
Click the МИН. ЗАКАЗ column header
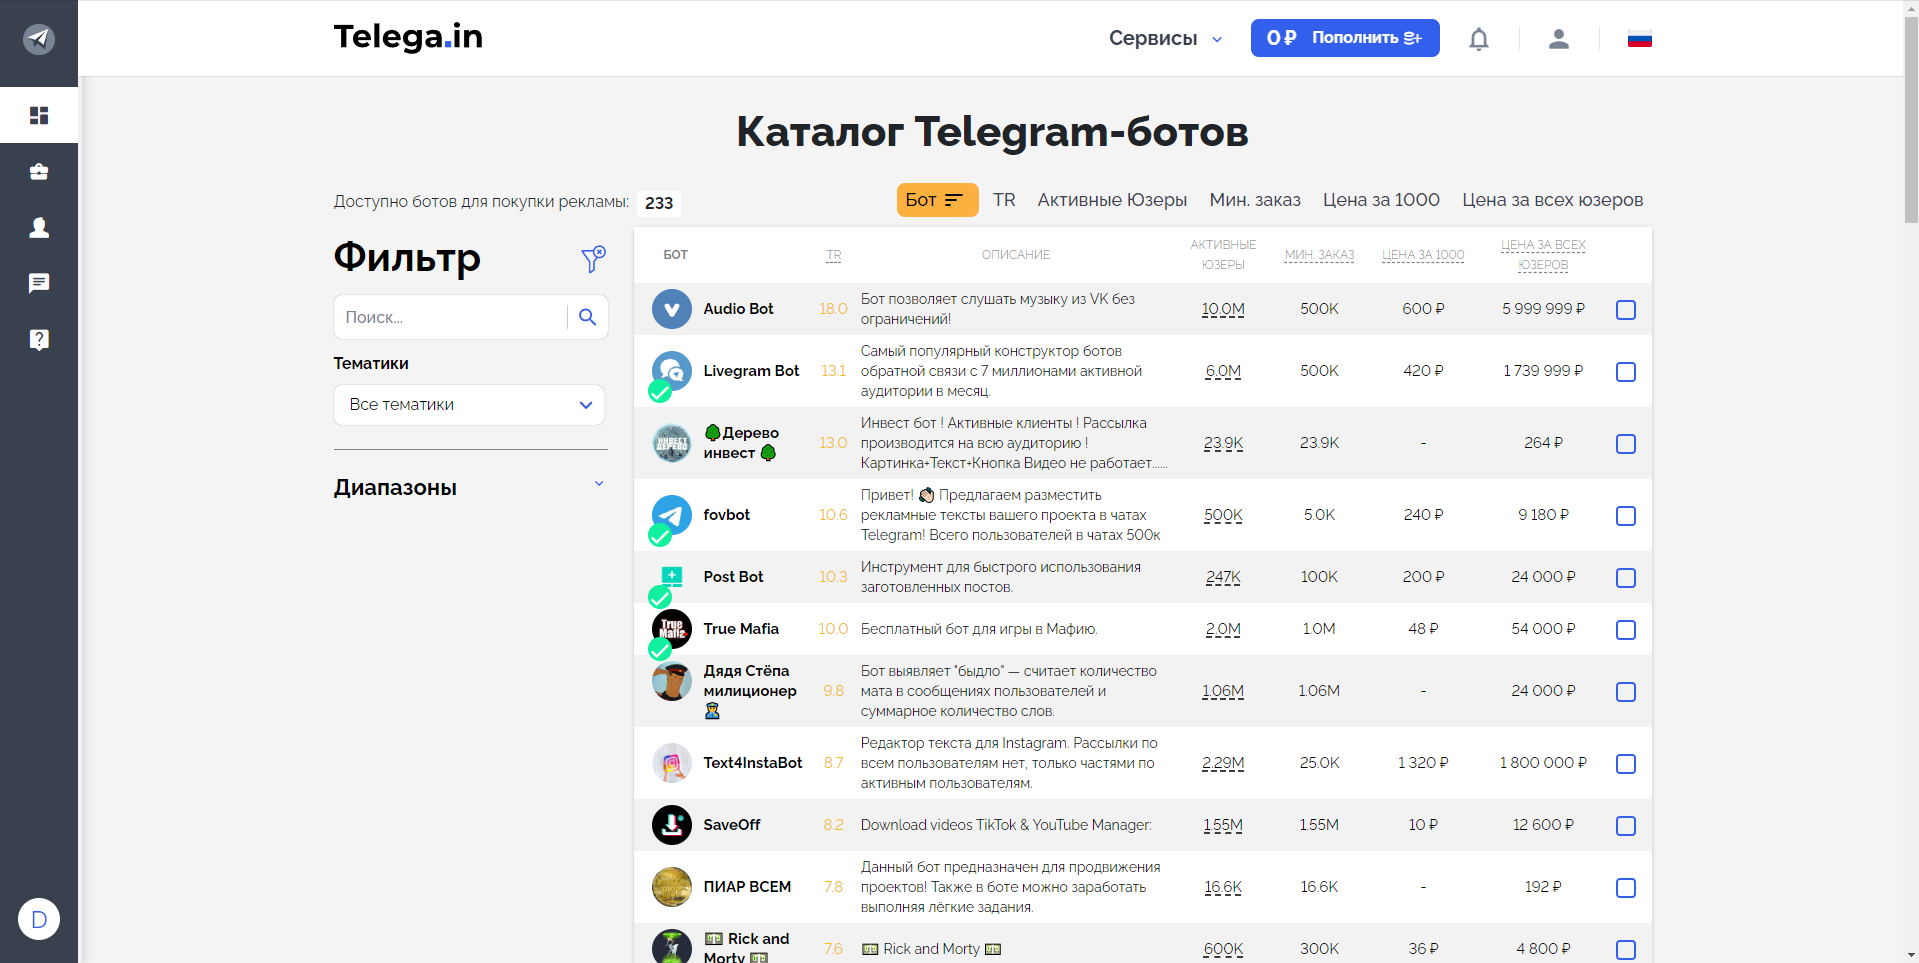1319,255
